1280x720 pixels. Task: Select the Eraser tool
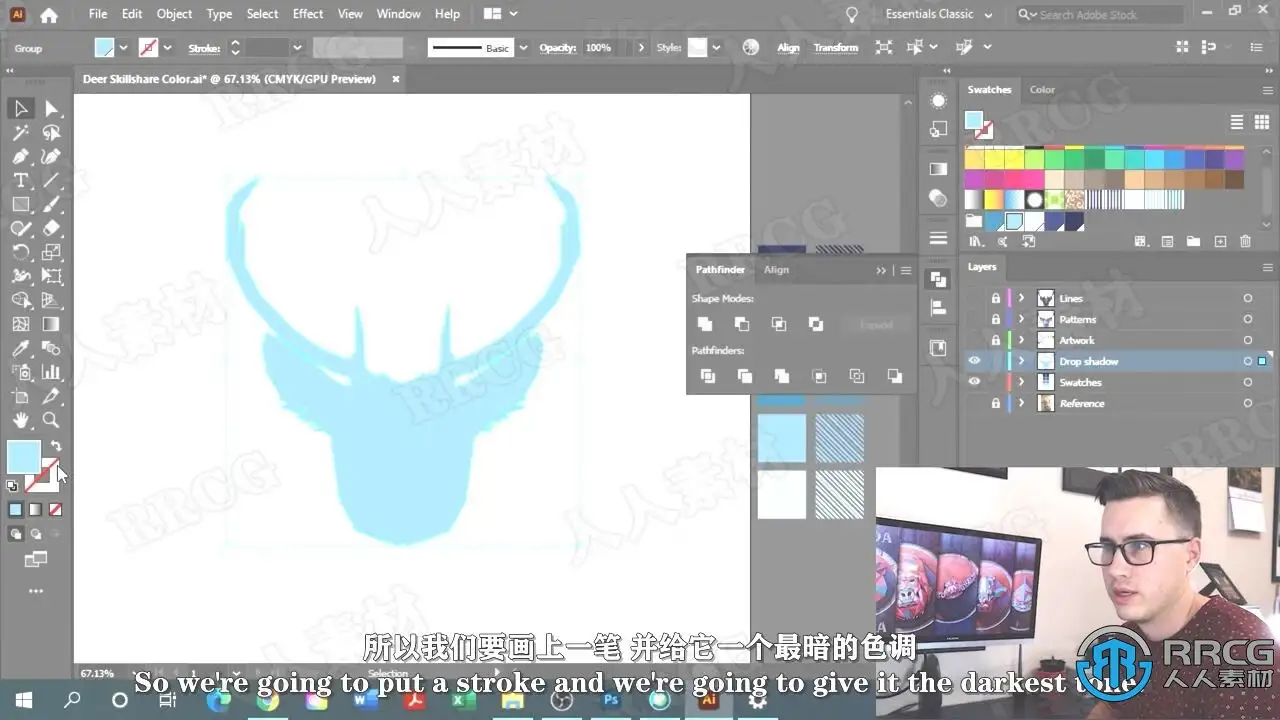pyautogui.click(x=52, y=228)
